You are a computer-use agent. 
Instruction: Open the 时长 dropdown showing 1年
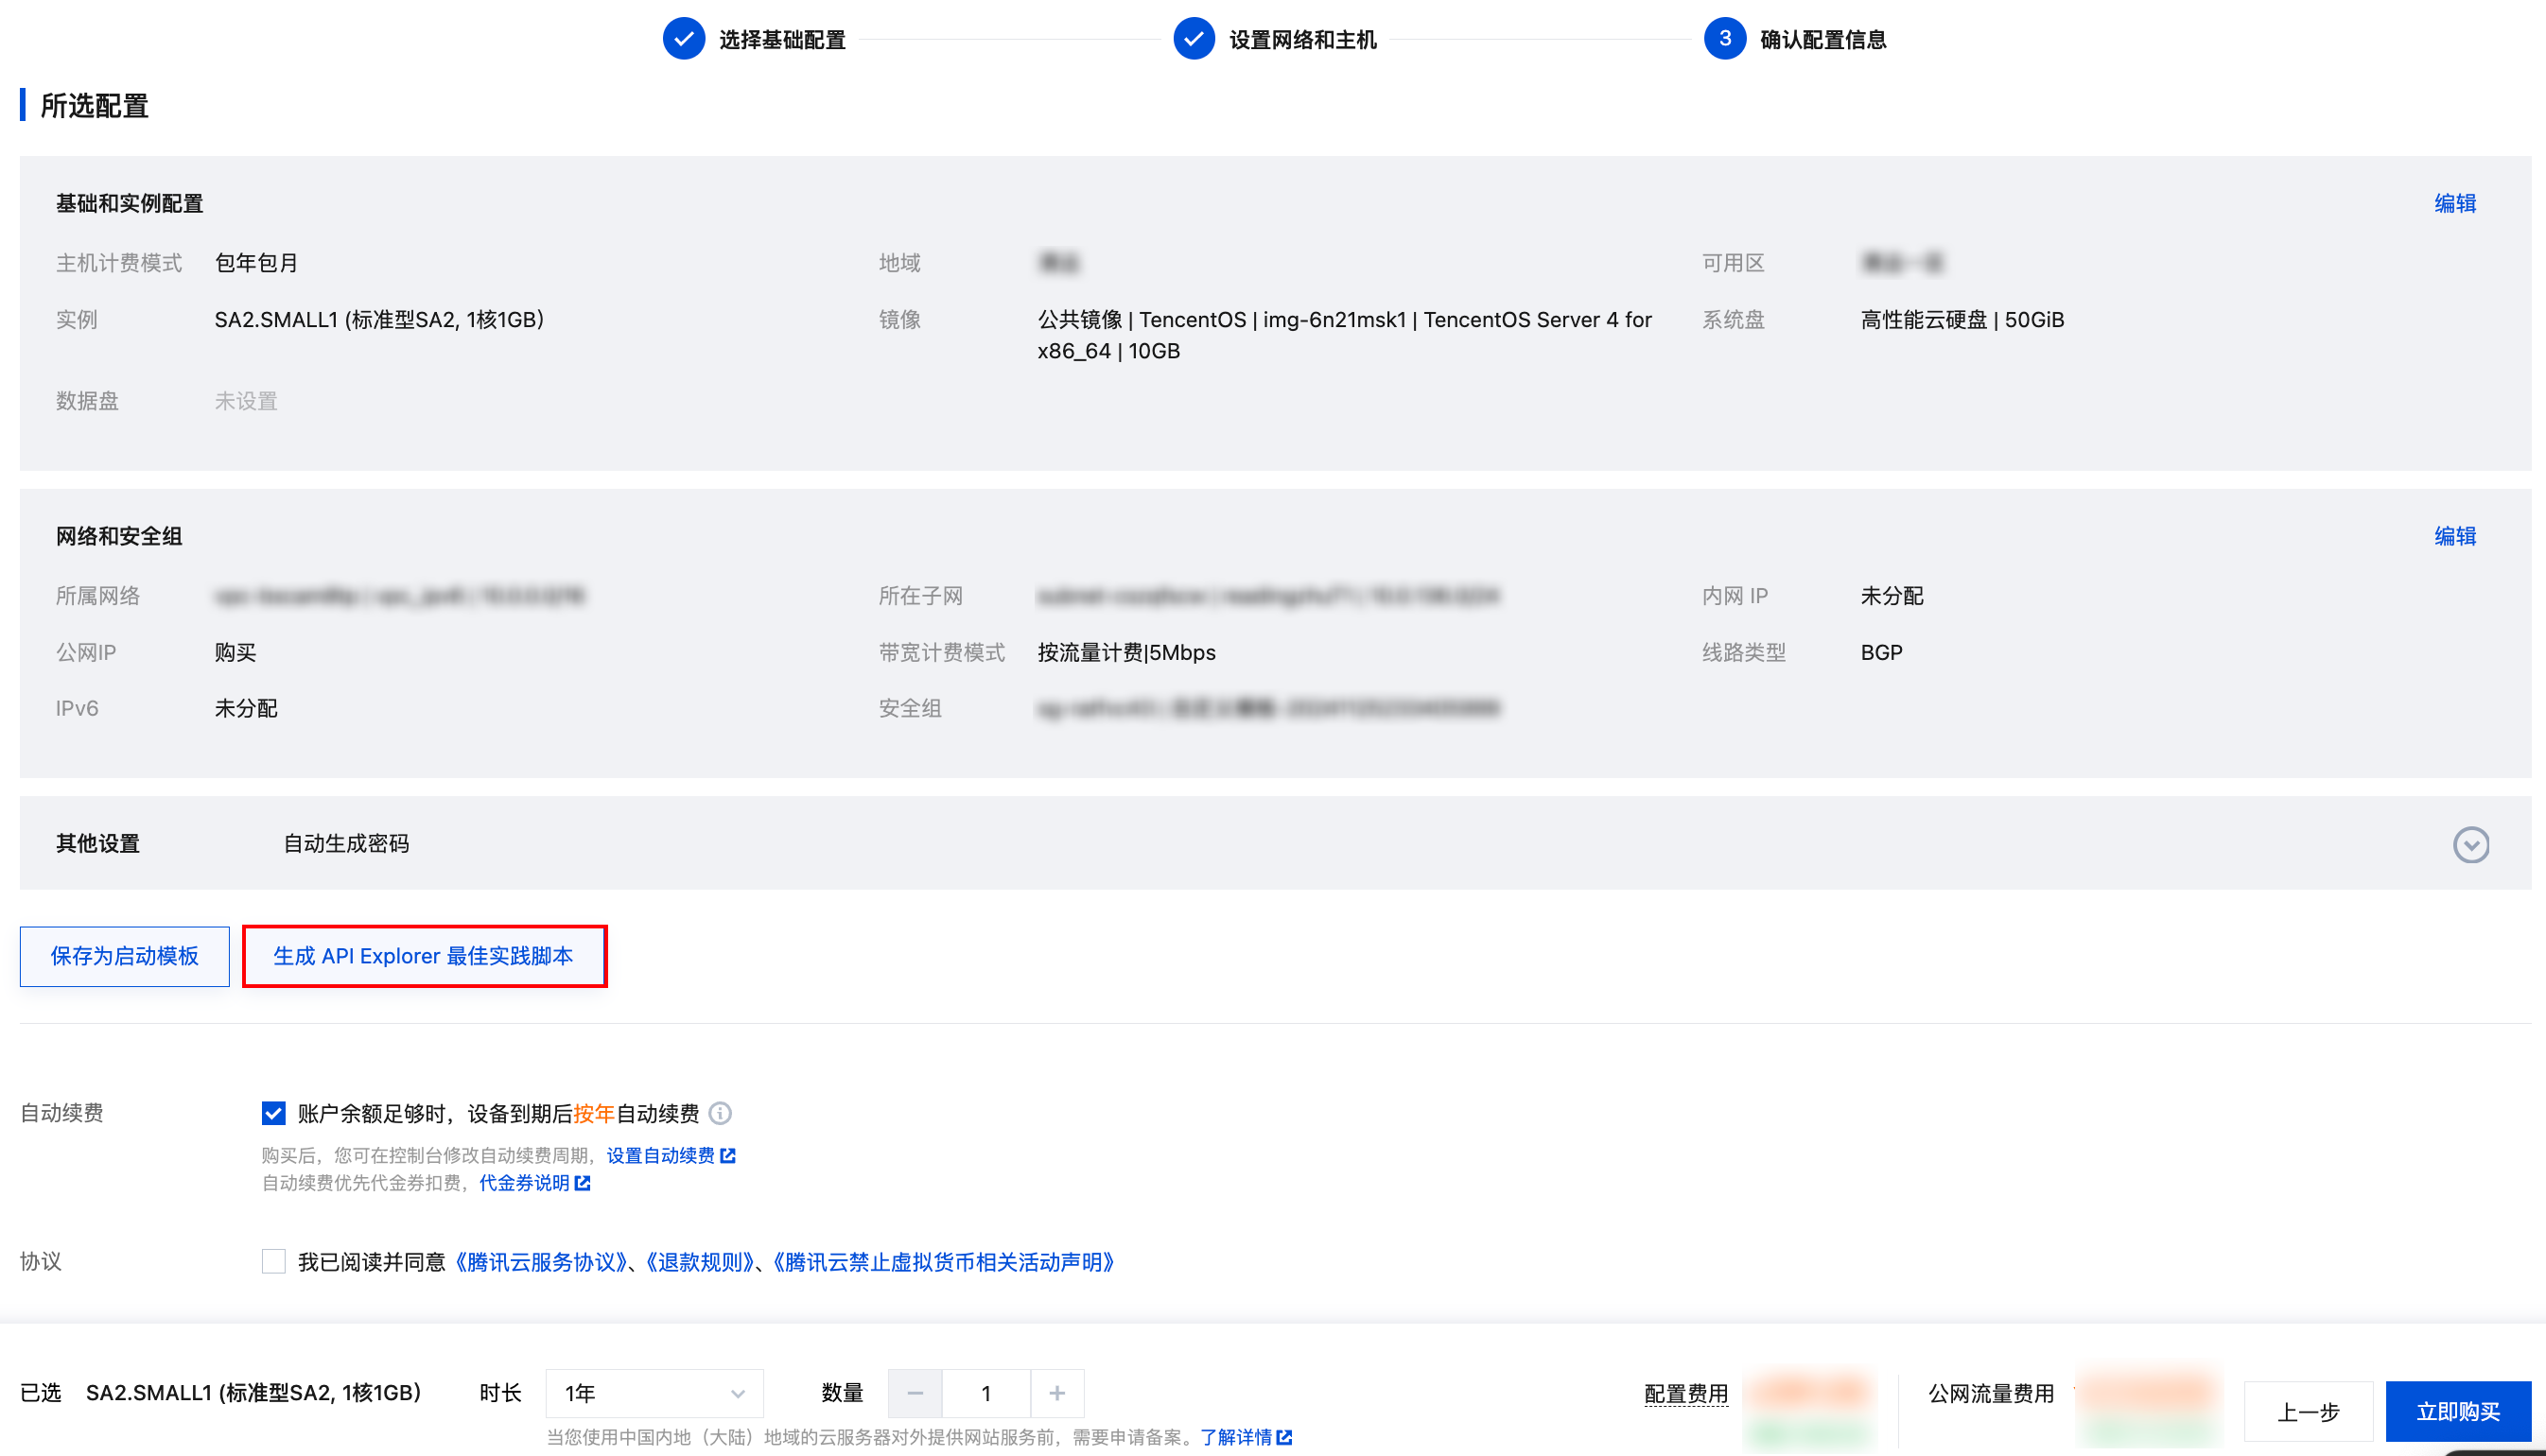pyautogui.click(x=655, y=1392)
